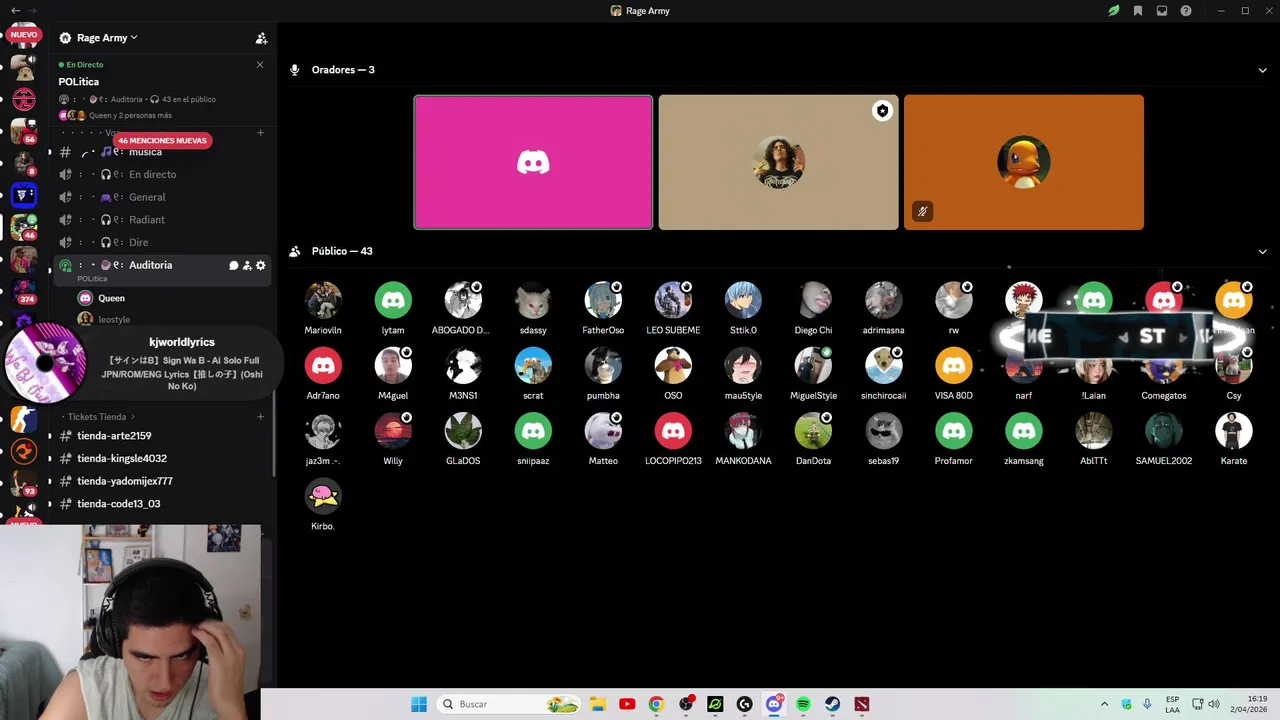Click the muted microphone icon on orange tile
The image size is (1280, 720).
pyautogui.click(x=922, y=211)
